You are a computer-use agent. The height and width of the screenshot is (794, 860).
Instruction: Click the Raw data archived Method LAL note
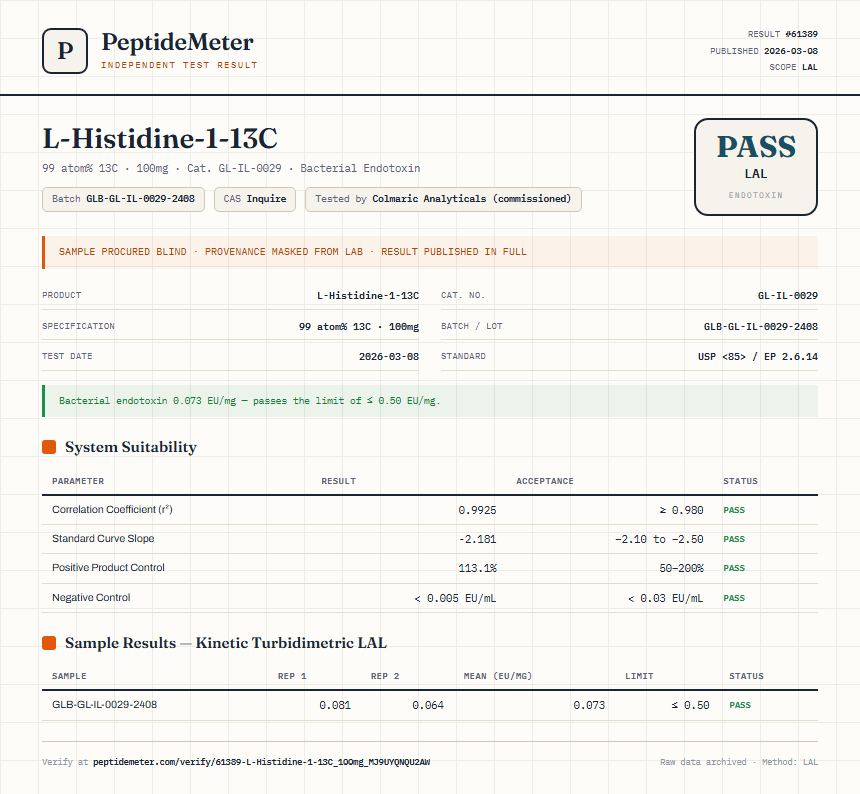pos(739,762)
